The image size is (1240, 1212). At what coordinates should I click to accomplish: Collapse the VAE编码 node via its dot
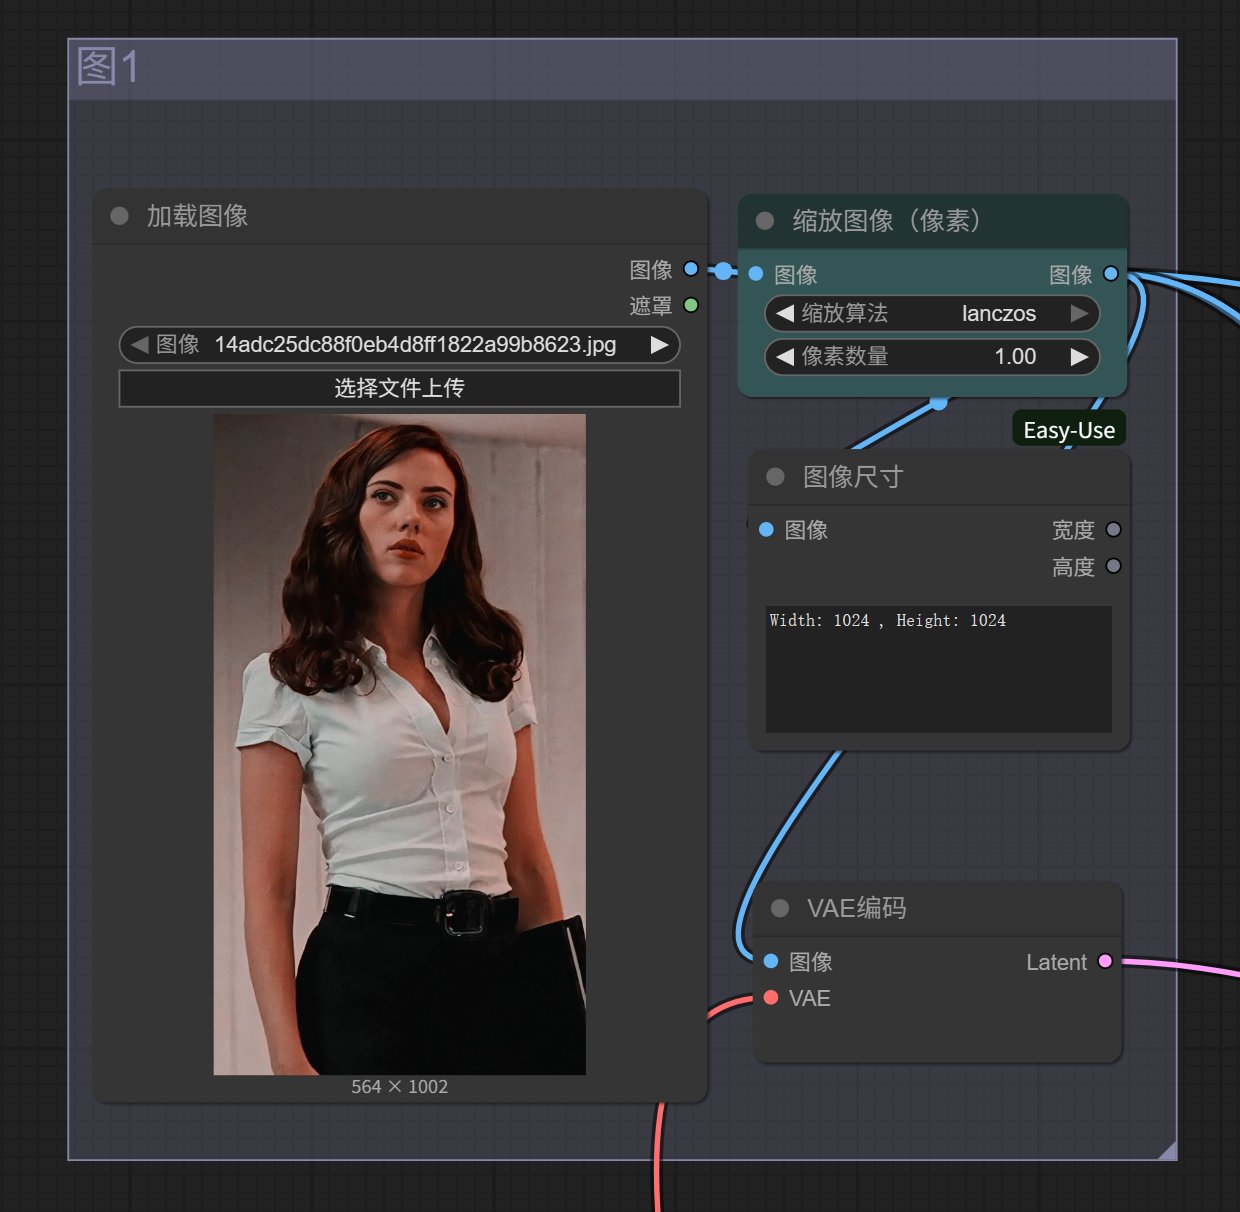(x=780, y=908)
